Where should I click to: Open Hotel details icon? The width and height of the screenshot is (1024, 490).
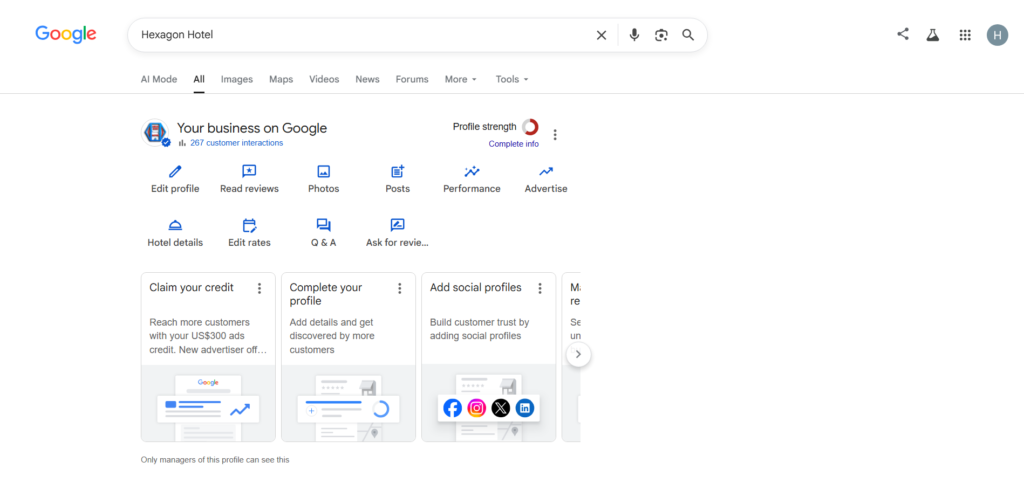point(175,225)
